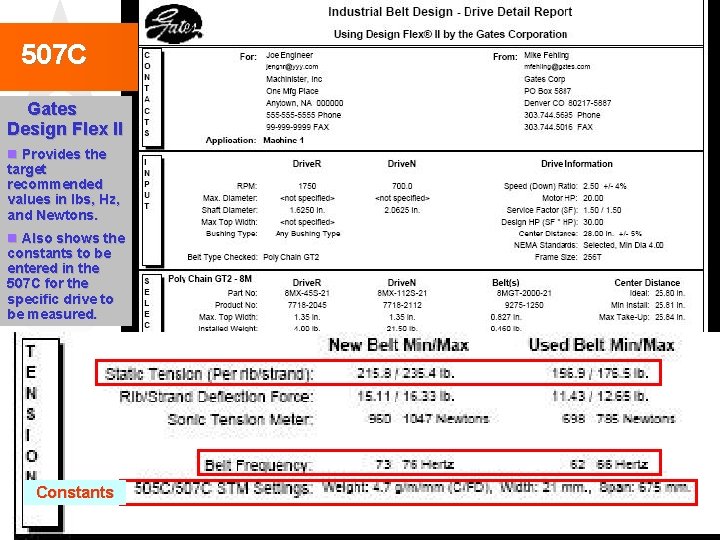720x540 pixels.
Task: Select the company "Machinister, Inc"
Action: (294, 79)
